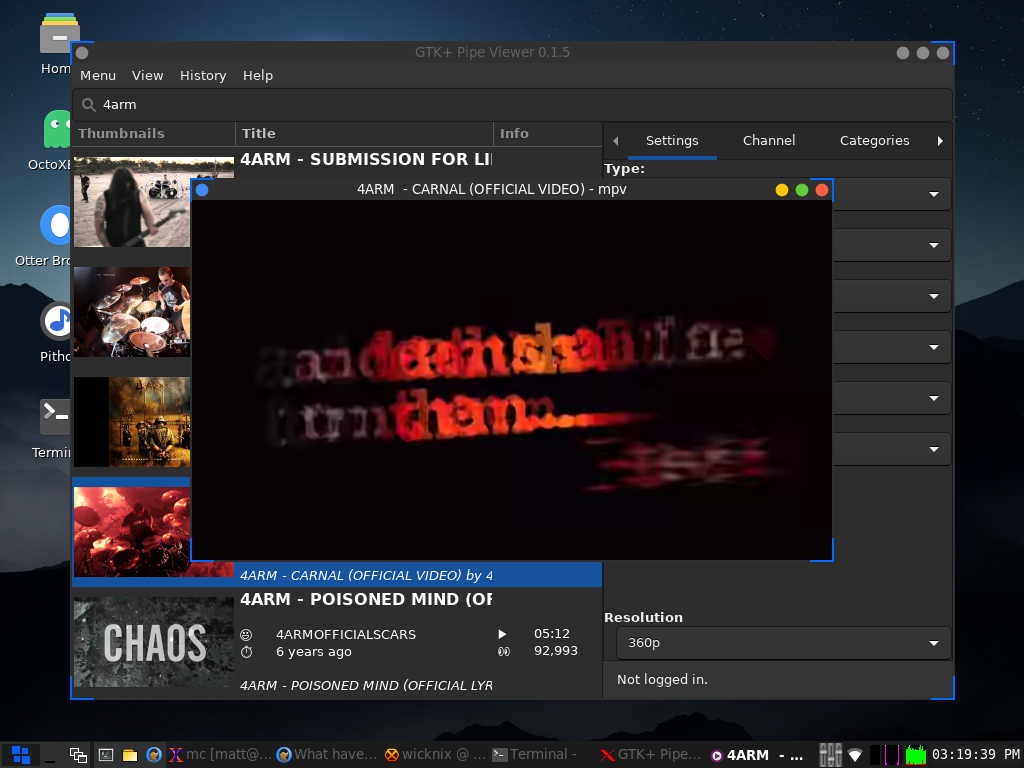Viewport: 1024px width, 768px height.
Task: Click the network Wi-Fi tray icon
Action: 855,755
